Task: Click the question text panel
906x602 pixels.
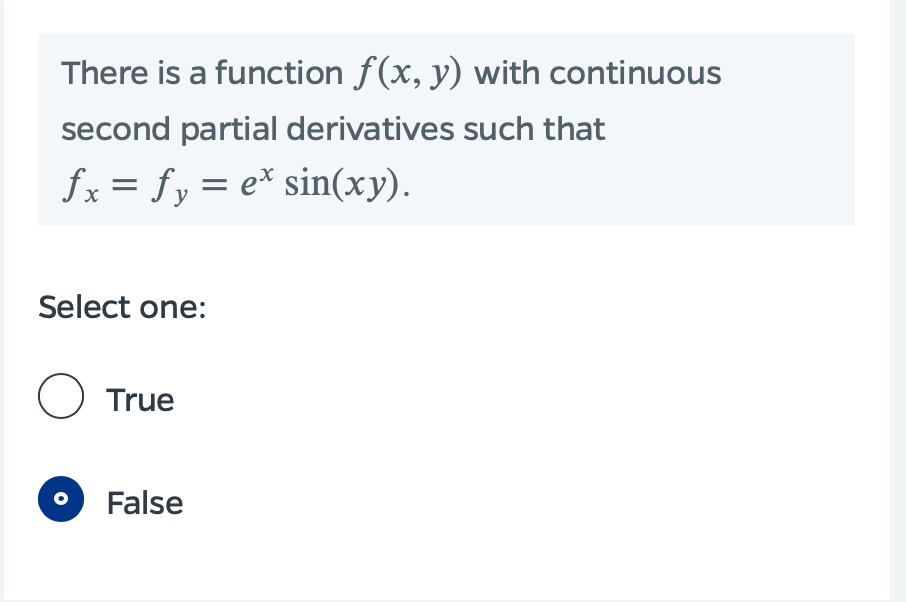Action: click(446, 128)
